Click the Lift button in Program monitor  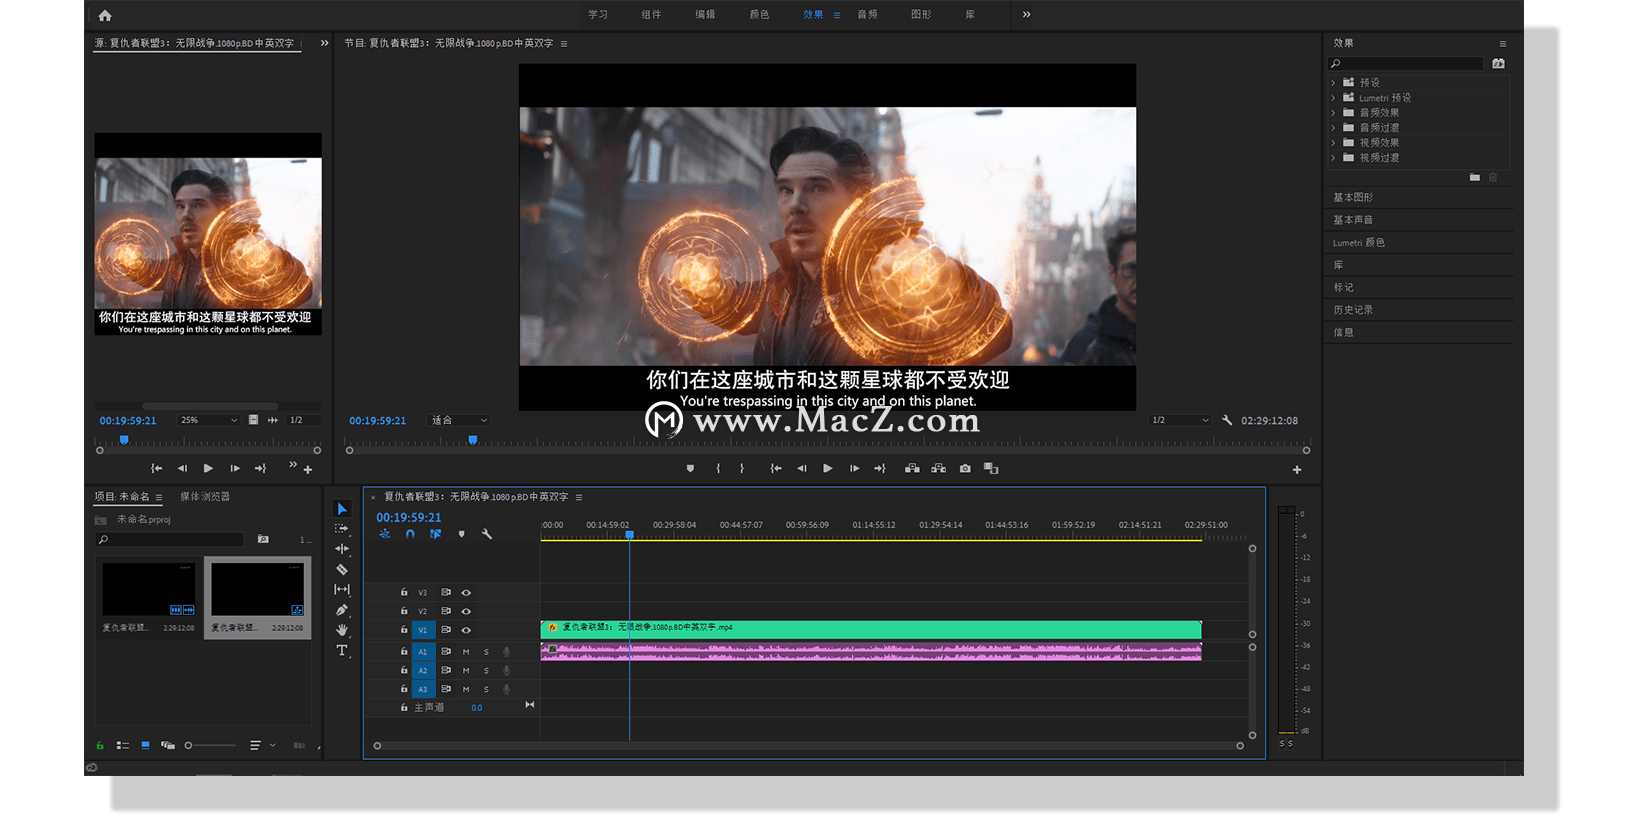pos(912,468)
